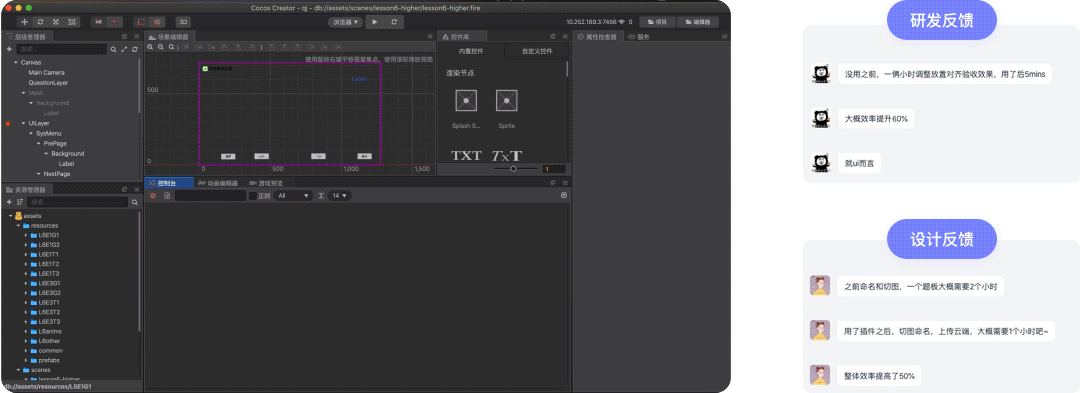Select the blue Label in the scene
Image resolution: width=1080 pixels, height=393 pixels.
(359, 79)
